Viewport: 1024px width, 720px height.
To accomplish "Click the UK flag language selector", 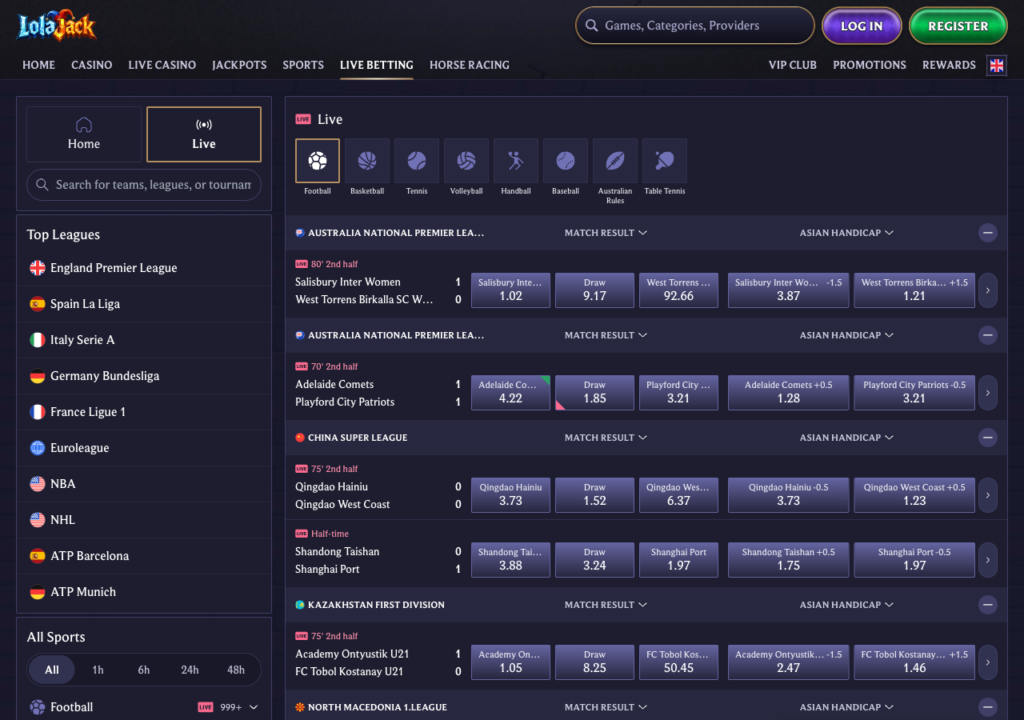I will pyautogui.click(x=996, y=65).
